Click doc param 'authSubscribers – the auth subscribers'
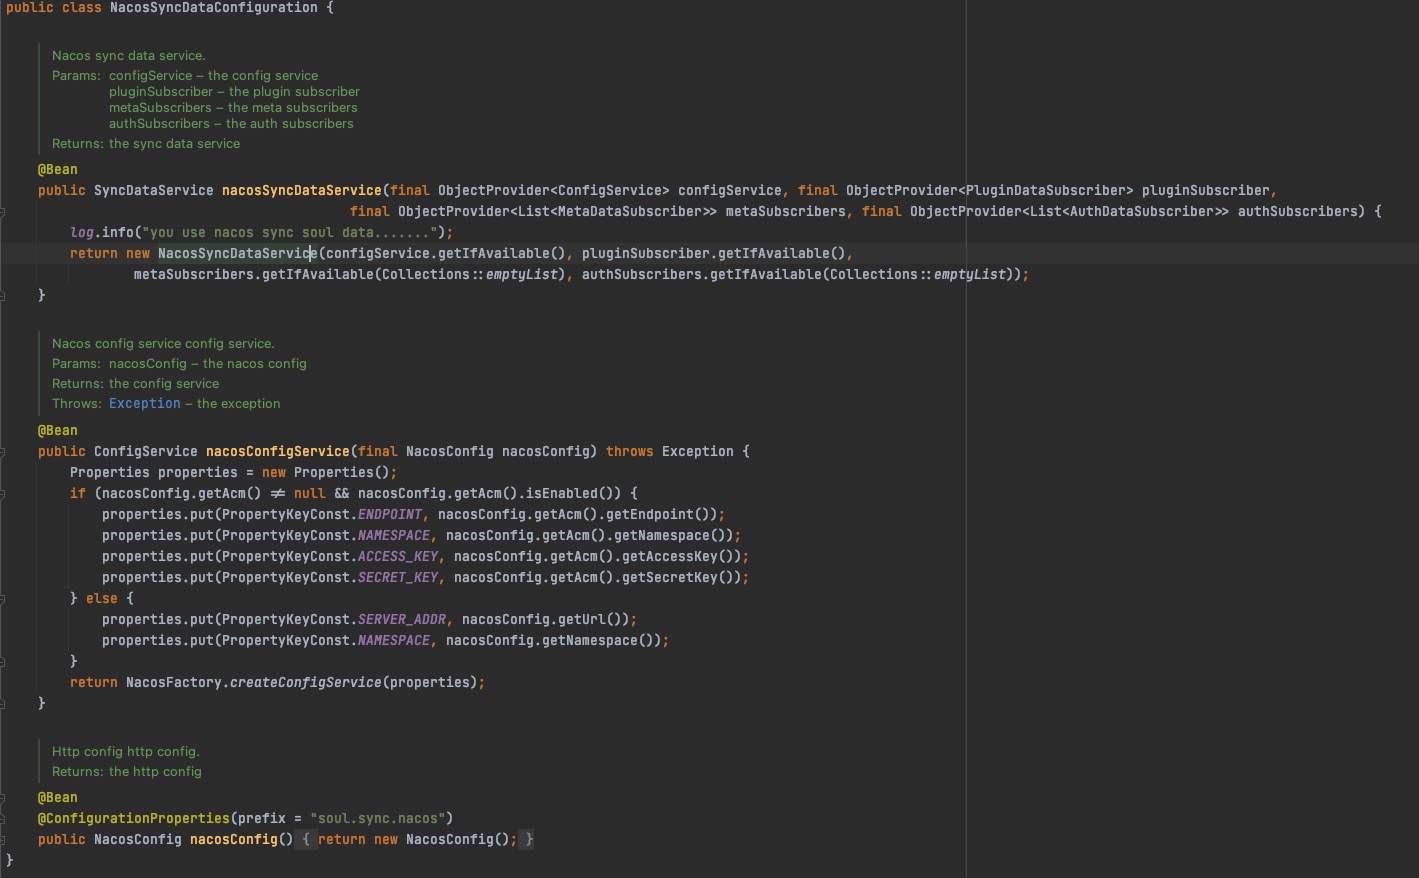This screenshot has width=1419, height=878. [x=231, y=123]
